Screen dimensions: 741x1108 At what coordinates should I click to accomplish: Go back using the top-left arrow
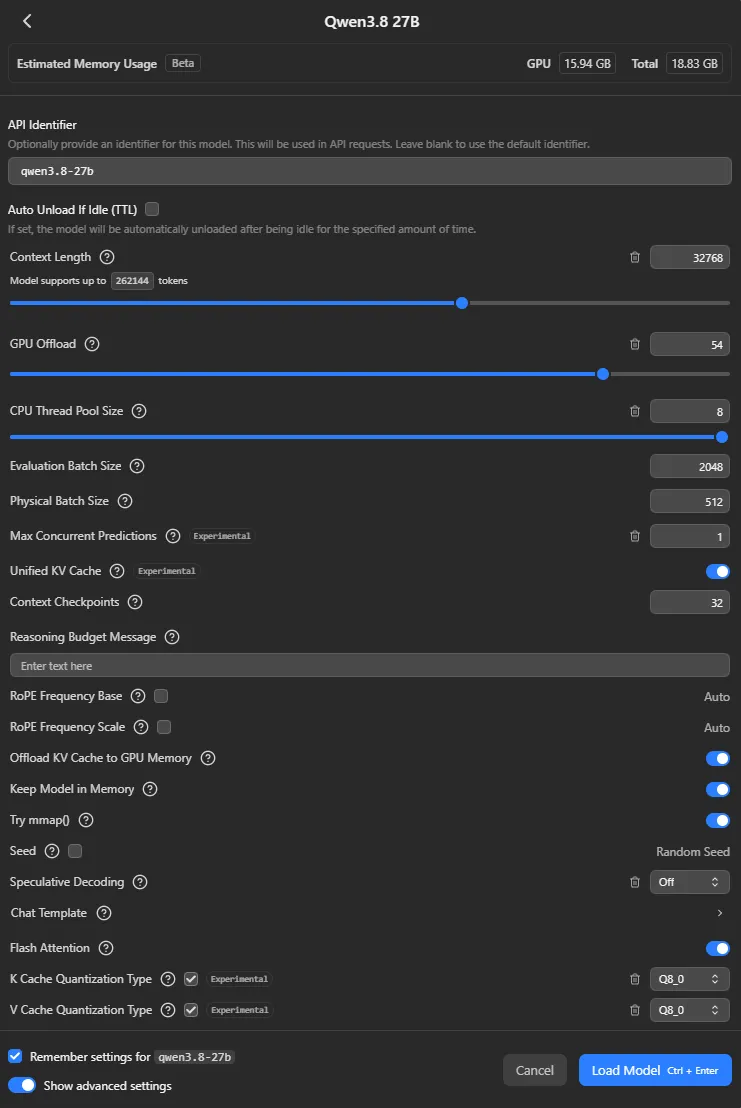[x=27, y=21]
